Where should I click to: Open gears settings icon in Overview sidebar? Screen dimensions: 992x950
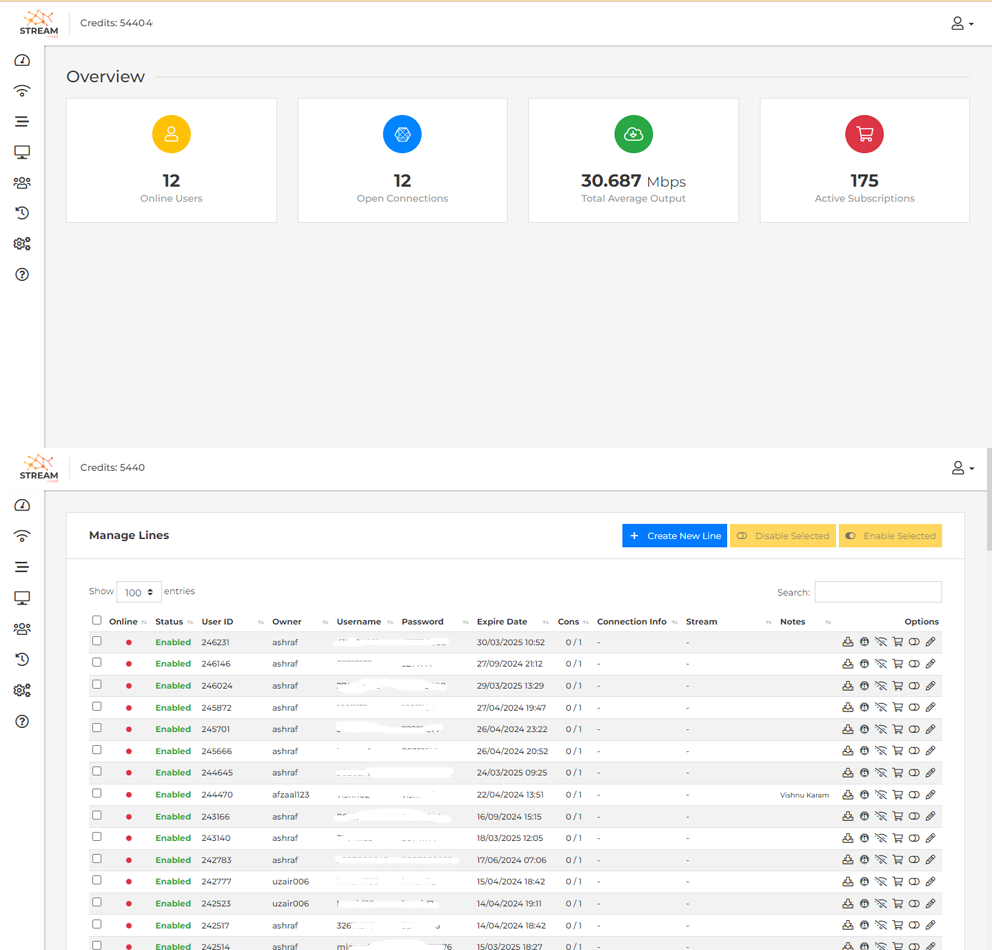click(x=22, y=244)
